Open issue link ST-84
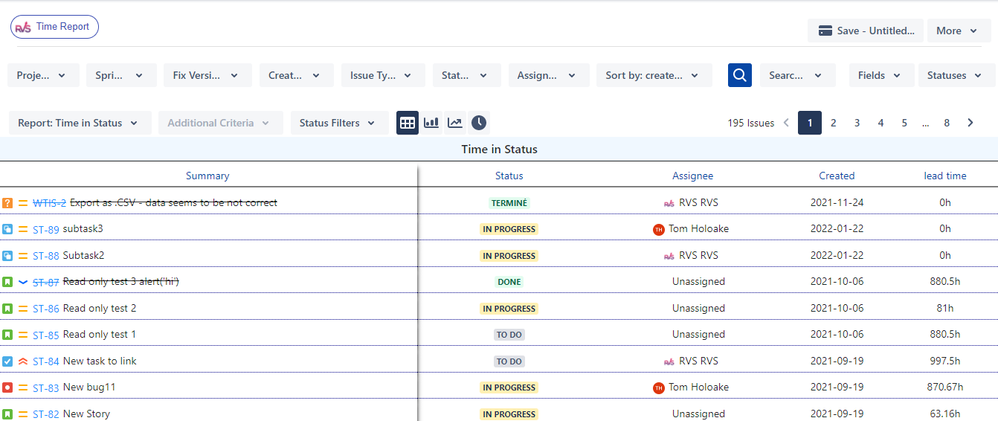Screen dimensions: 998x421 (x=46, y=361)
